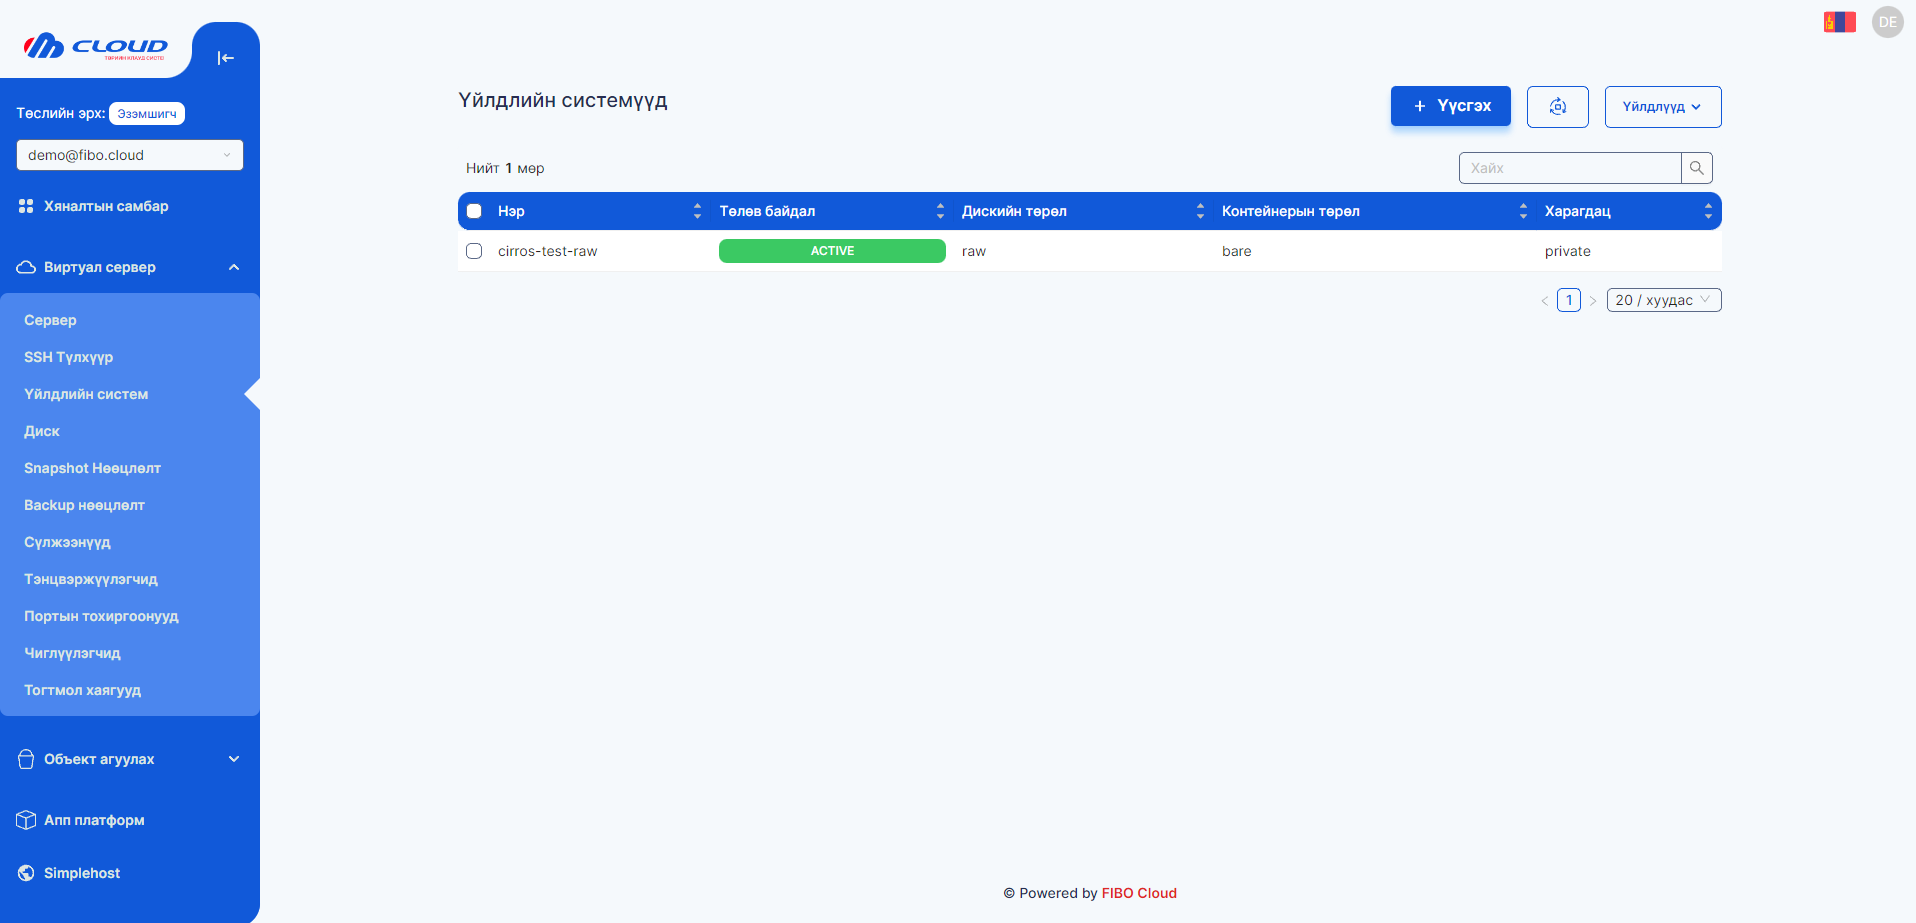Check the cirros-test-raw row checkbox
The image size is (1916, 923).
coord(474,251)
